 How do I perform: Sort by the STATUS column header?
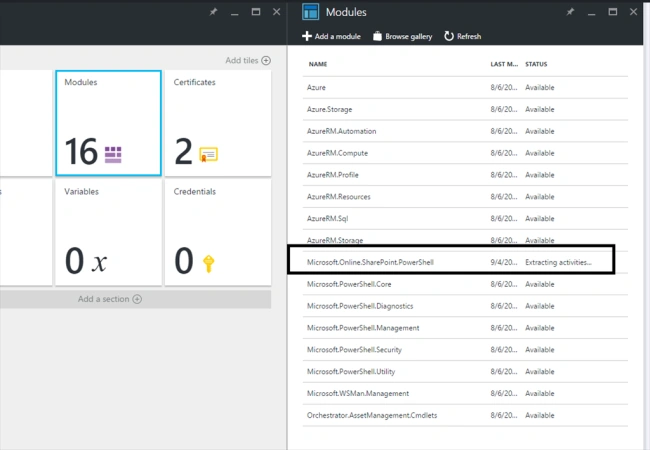536,64
